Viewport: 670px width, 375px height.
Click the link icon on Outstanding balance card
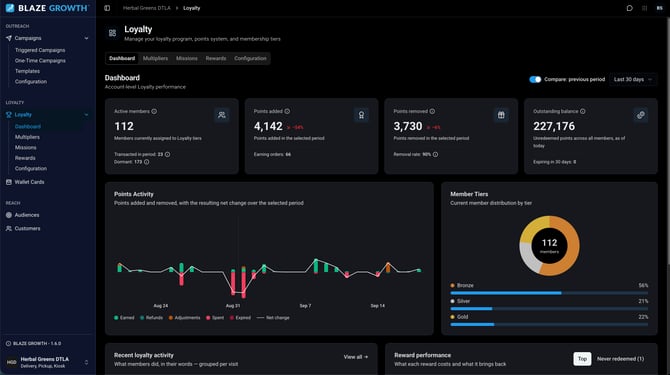point(641,115)
